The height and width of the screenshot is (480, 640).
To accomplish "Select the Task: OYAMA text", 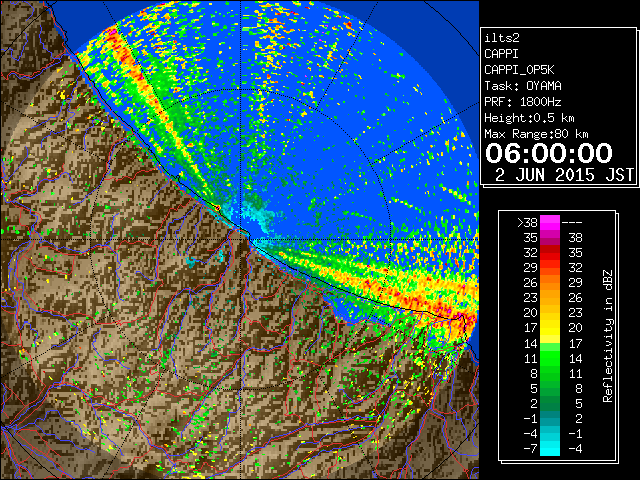I will pos(523,86).
